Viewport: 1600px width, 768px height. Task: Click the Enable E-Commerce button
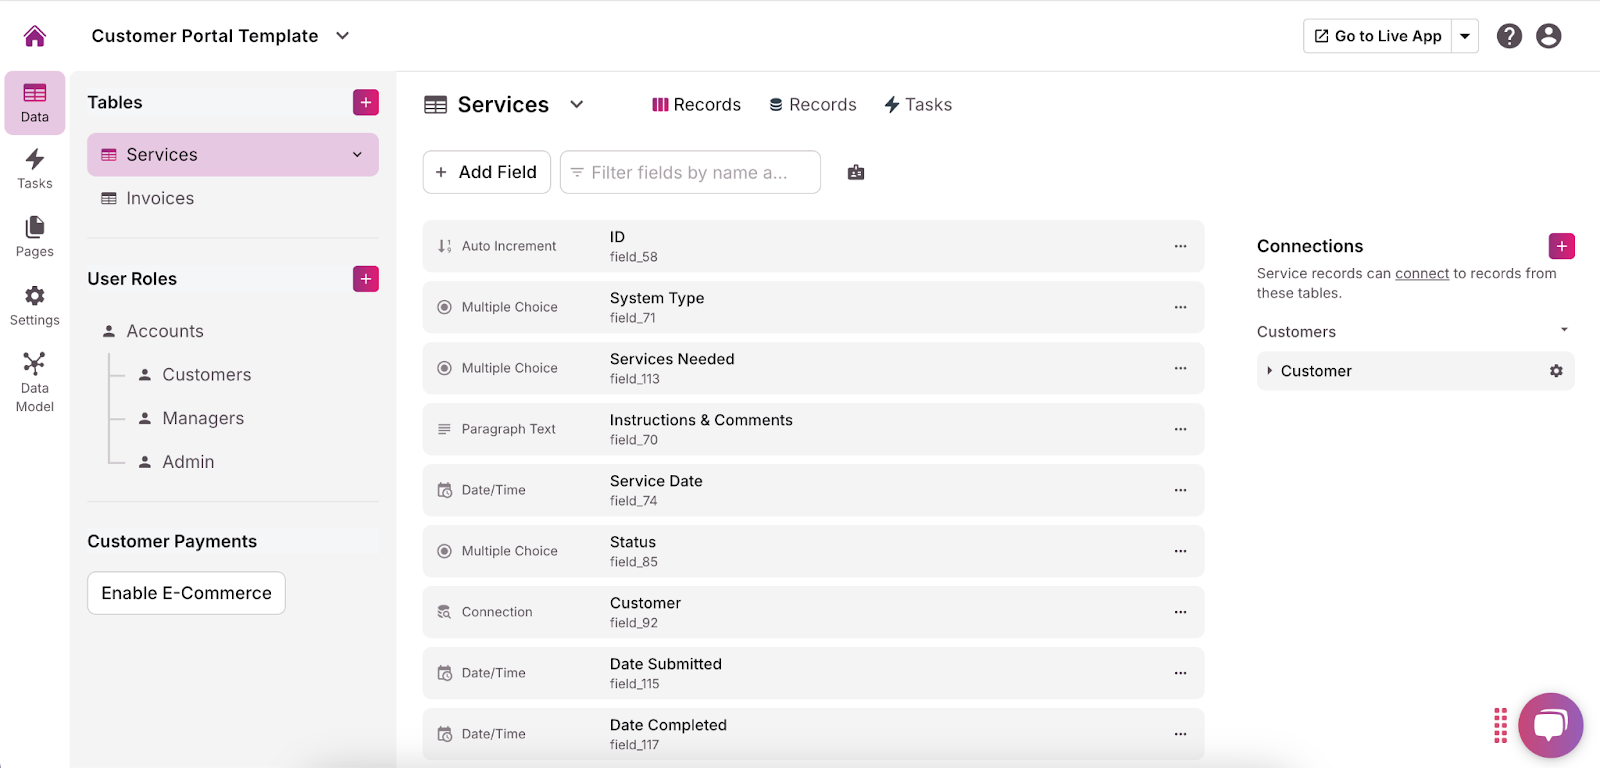[x=186, y=593]
